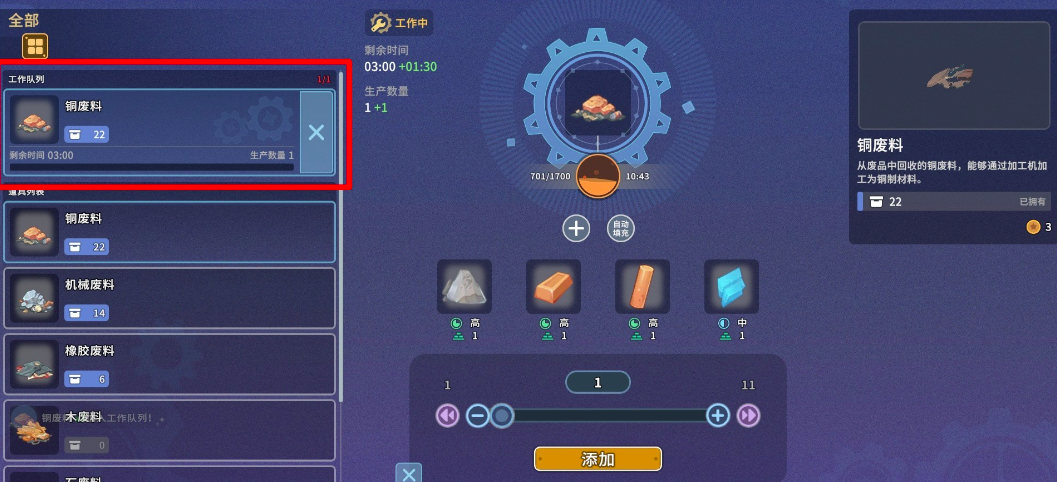Remove 铜废料 from the work queue with X
This screenshot has height=482, width=1057.
click(316, 133)
